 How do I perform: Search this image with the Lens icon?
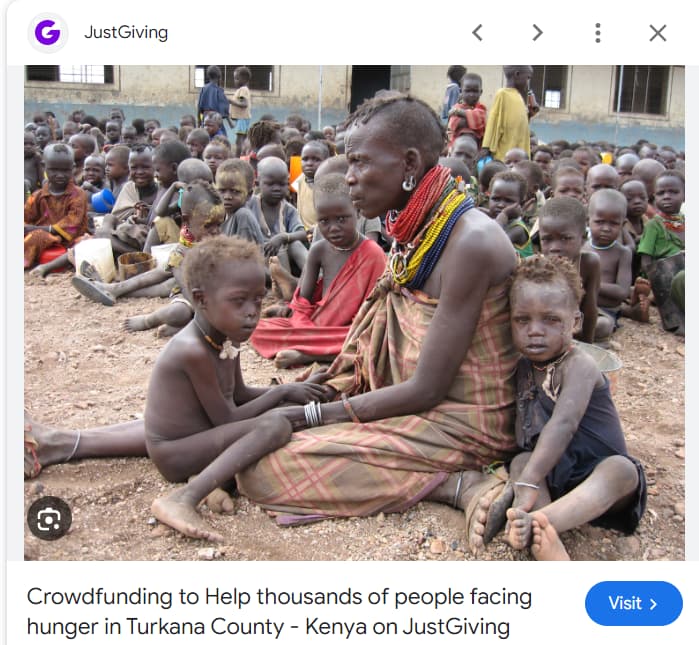(x=49, y=518)
